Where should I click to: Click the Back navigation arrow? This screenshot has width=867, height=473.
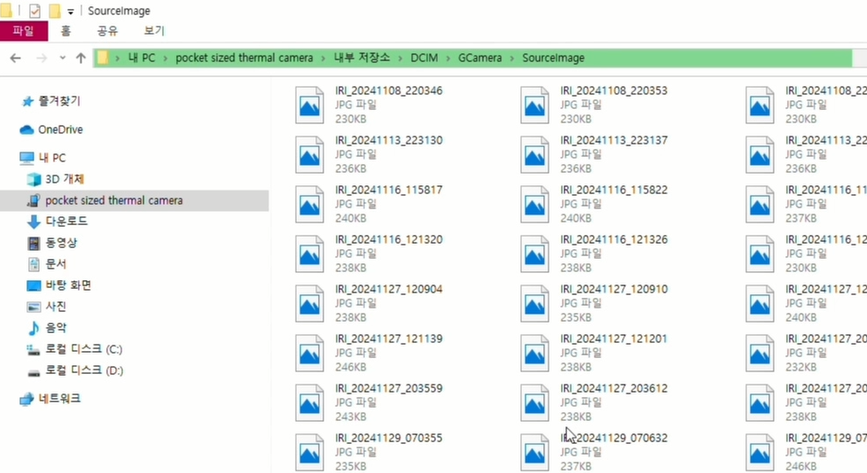pyautogui.click(x=15, y=58)
